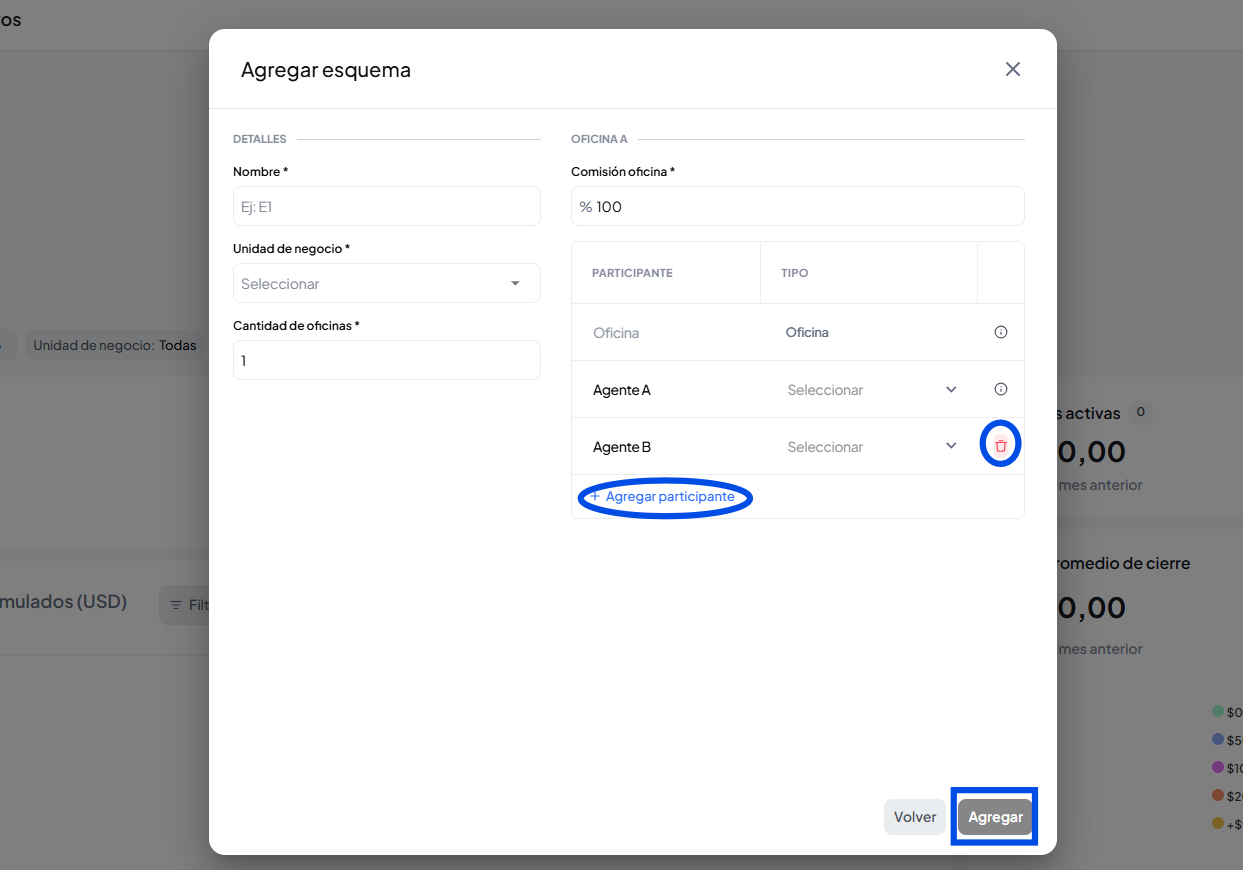Open the Unidad de negocio dropdown
The height and width of the screenshot is (870, 1243).
click(386, 283)
